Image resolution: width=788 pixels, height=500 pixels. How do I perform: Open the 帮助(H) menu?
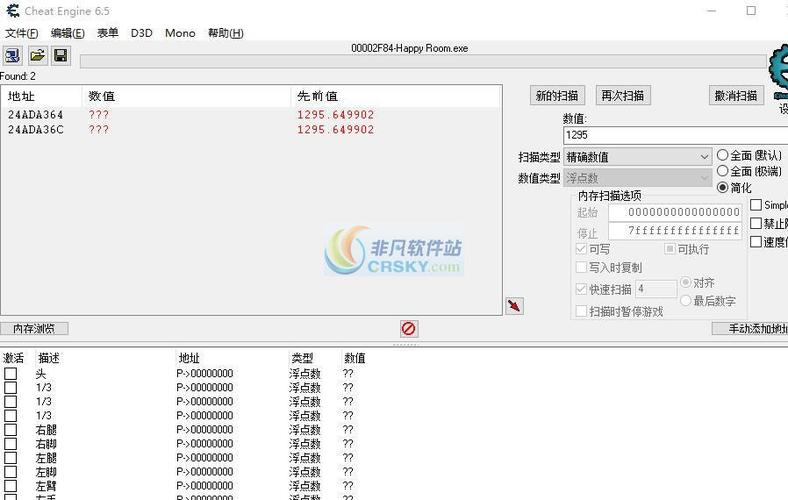(x=226, y=33)
